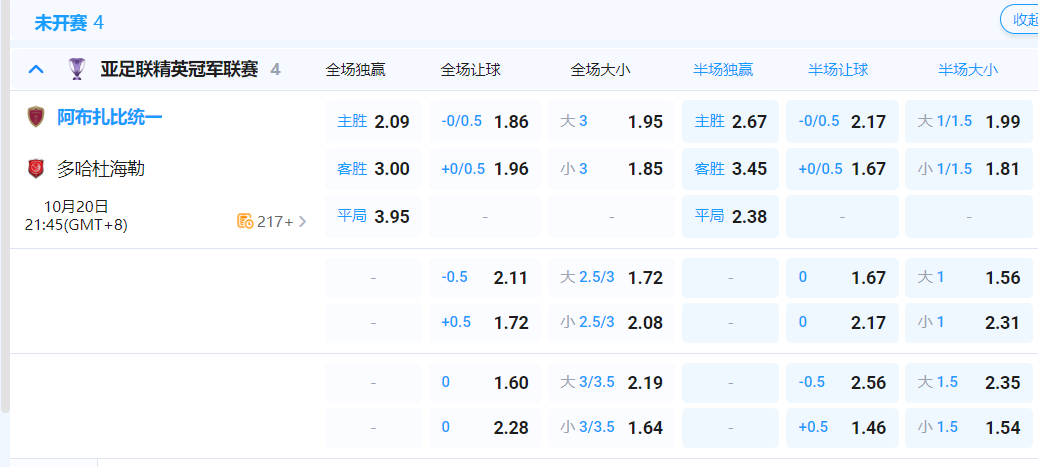
Task: Choose 全场独赢 平局 odds 3.95
Action: [x=373, y=216]
